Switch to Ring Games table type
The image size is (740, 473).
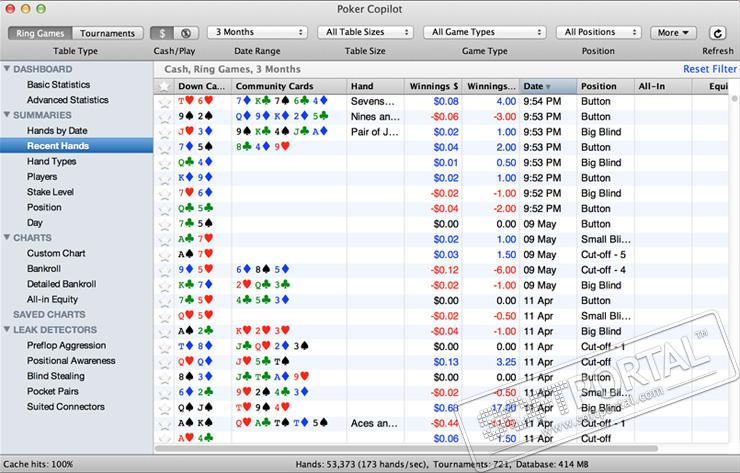coord(40,33)
